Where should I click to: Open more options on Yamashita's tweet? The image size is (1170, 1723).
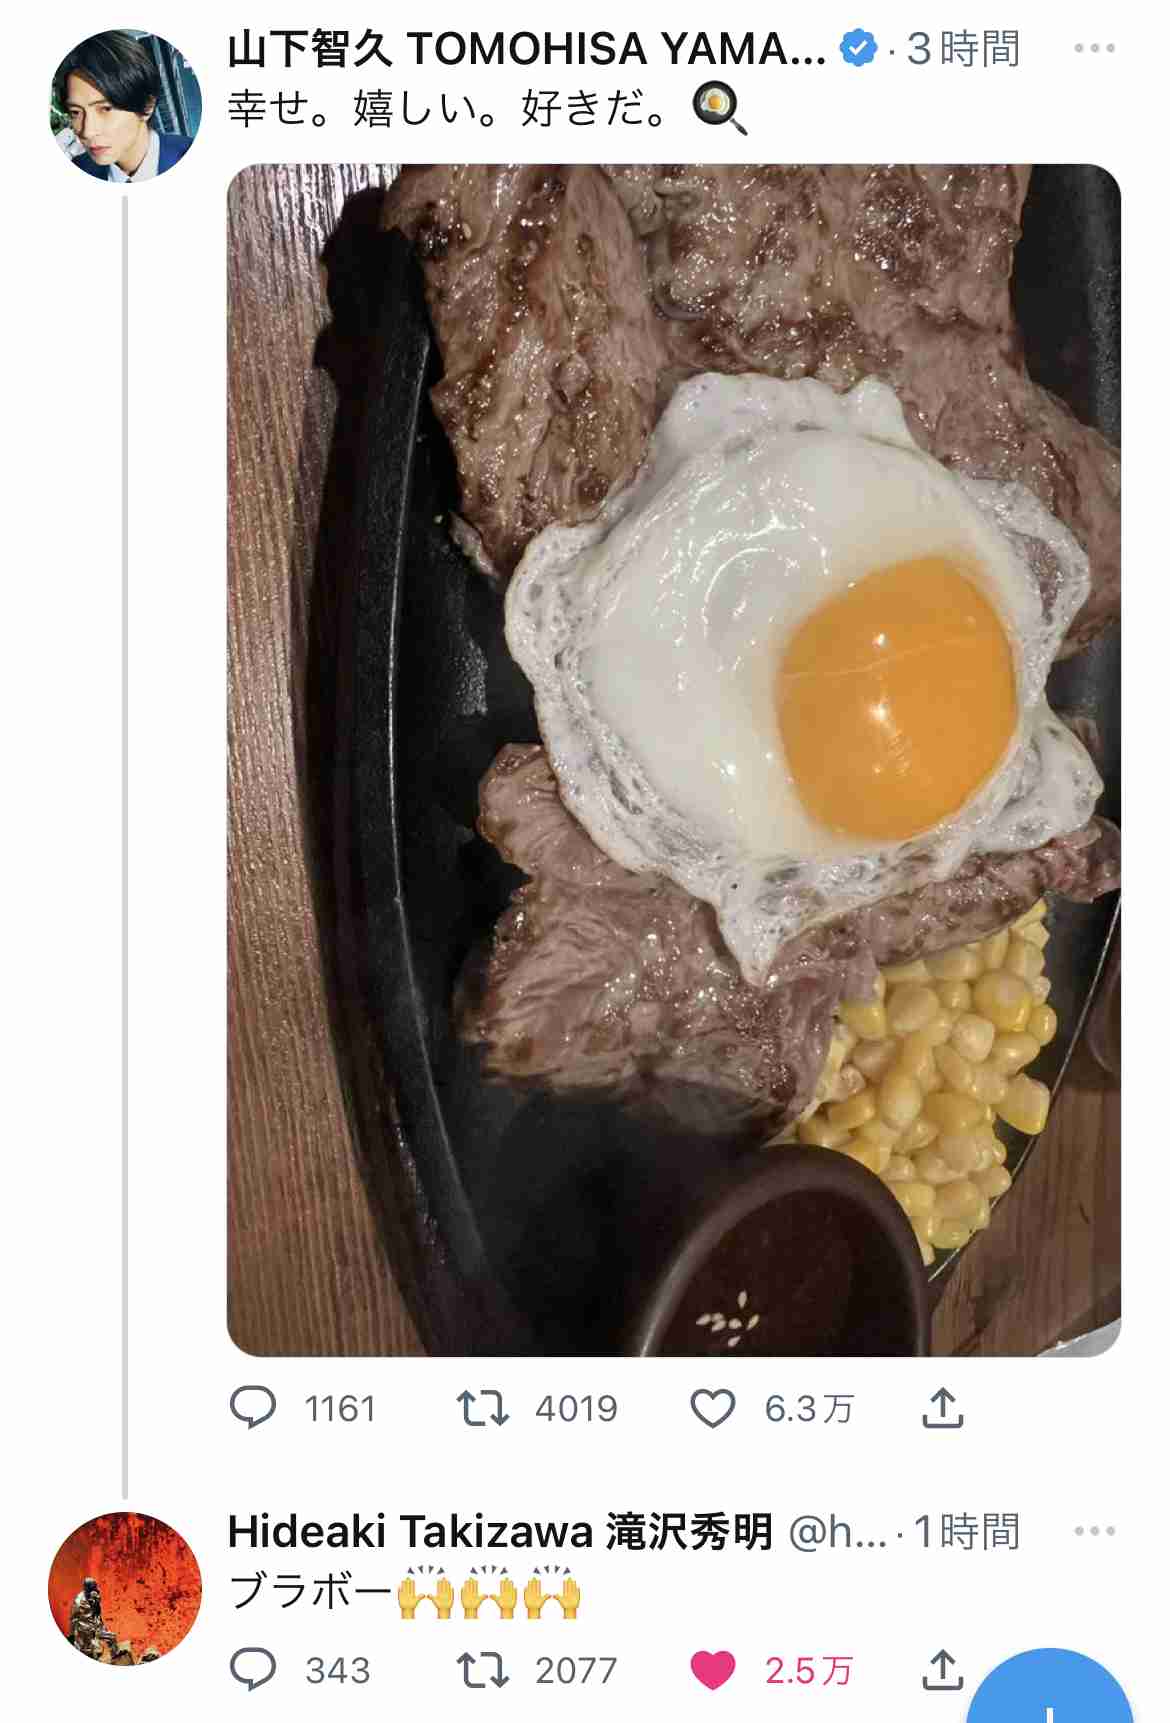[x=1094, y=48]
